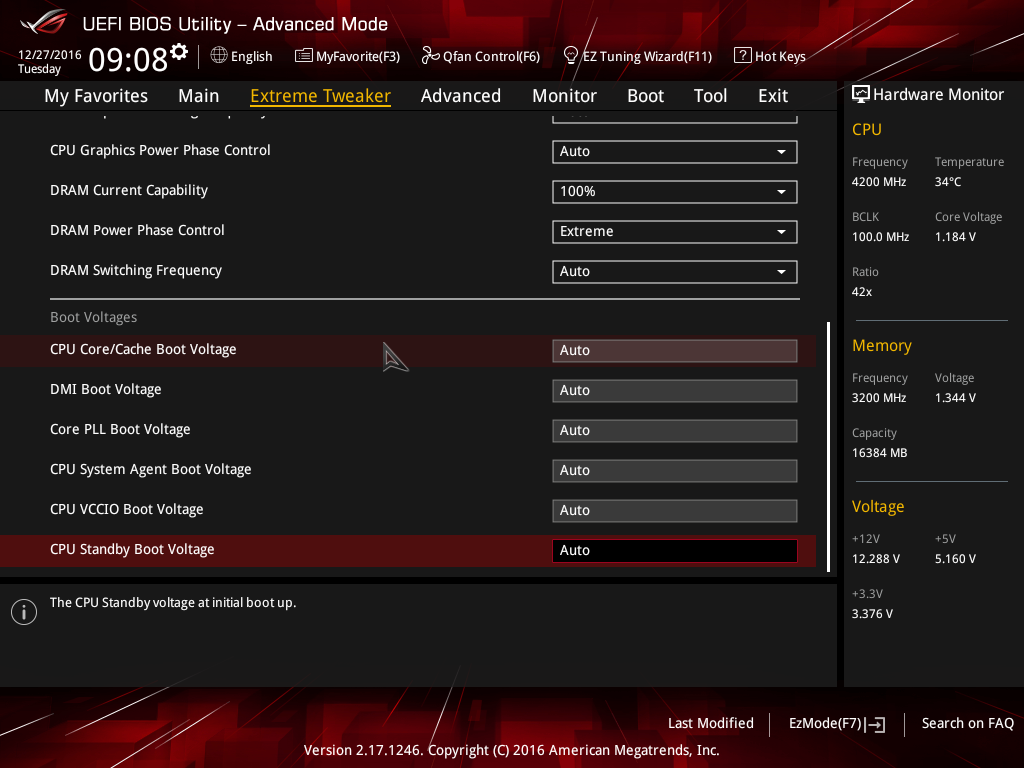Open Search on FAQ link
Viewport: 1024px width, 768px height.
pos(967,724)
